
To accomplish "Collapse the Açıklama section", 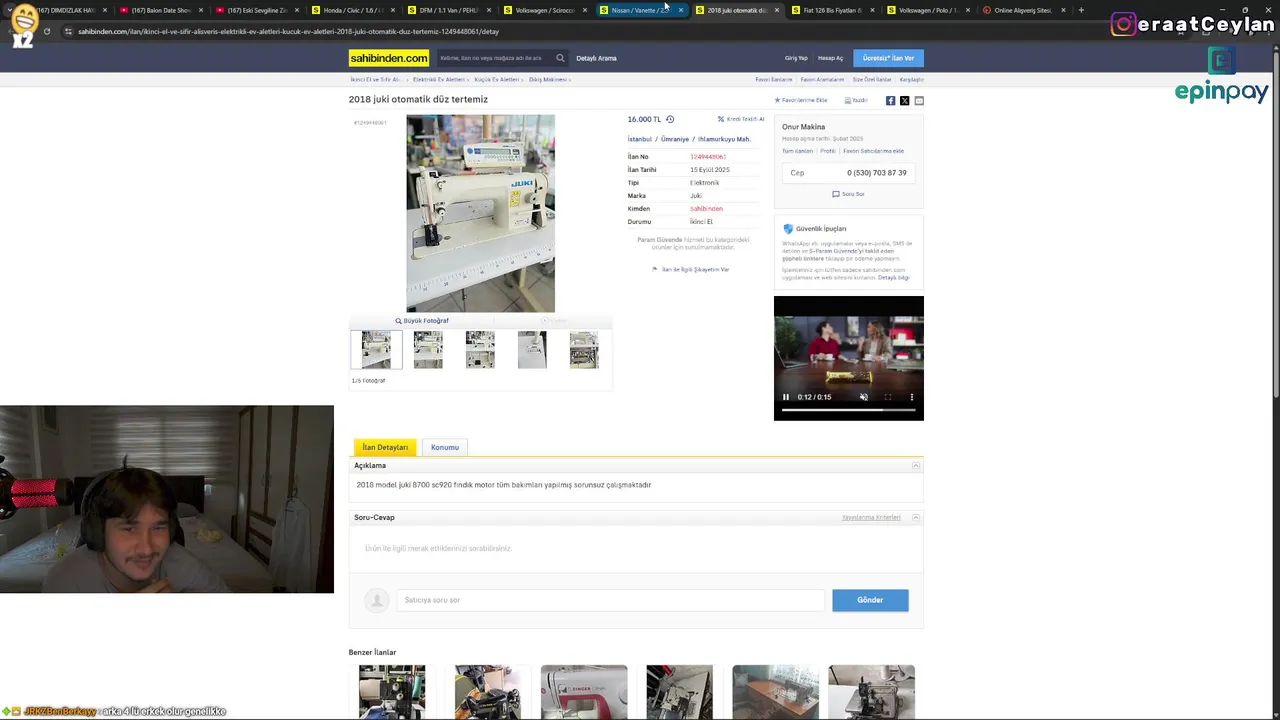I will click(915, 466).
